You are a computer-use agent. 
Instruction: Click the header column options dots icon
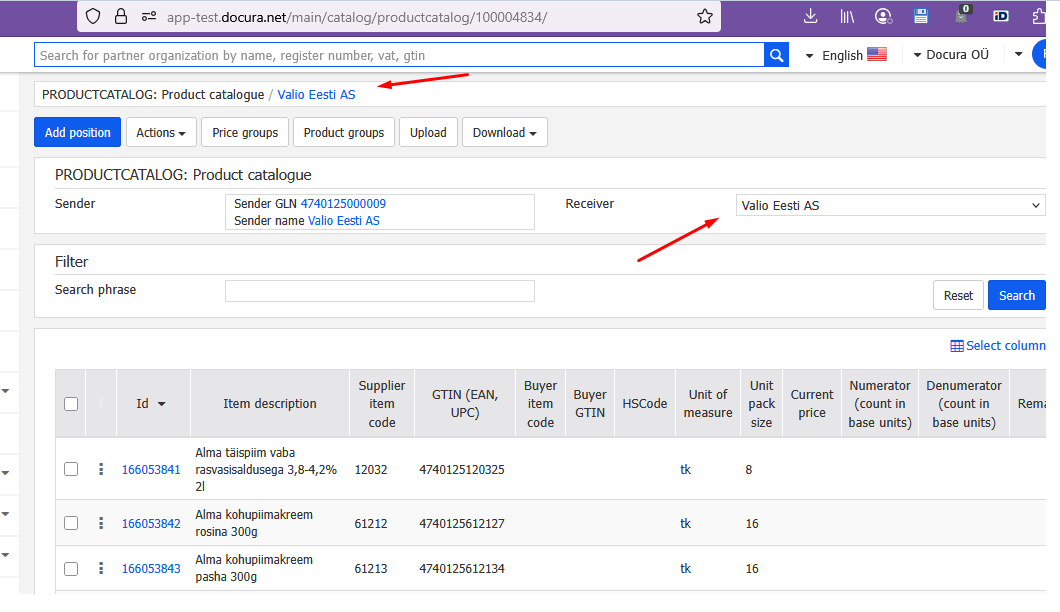[x=101, y=404]
